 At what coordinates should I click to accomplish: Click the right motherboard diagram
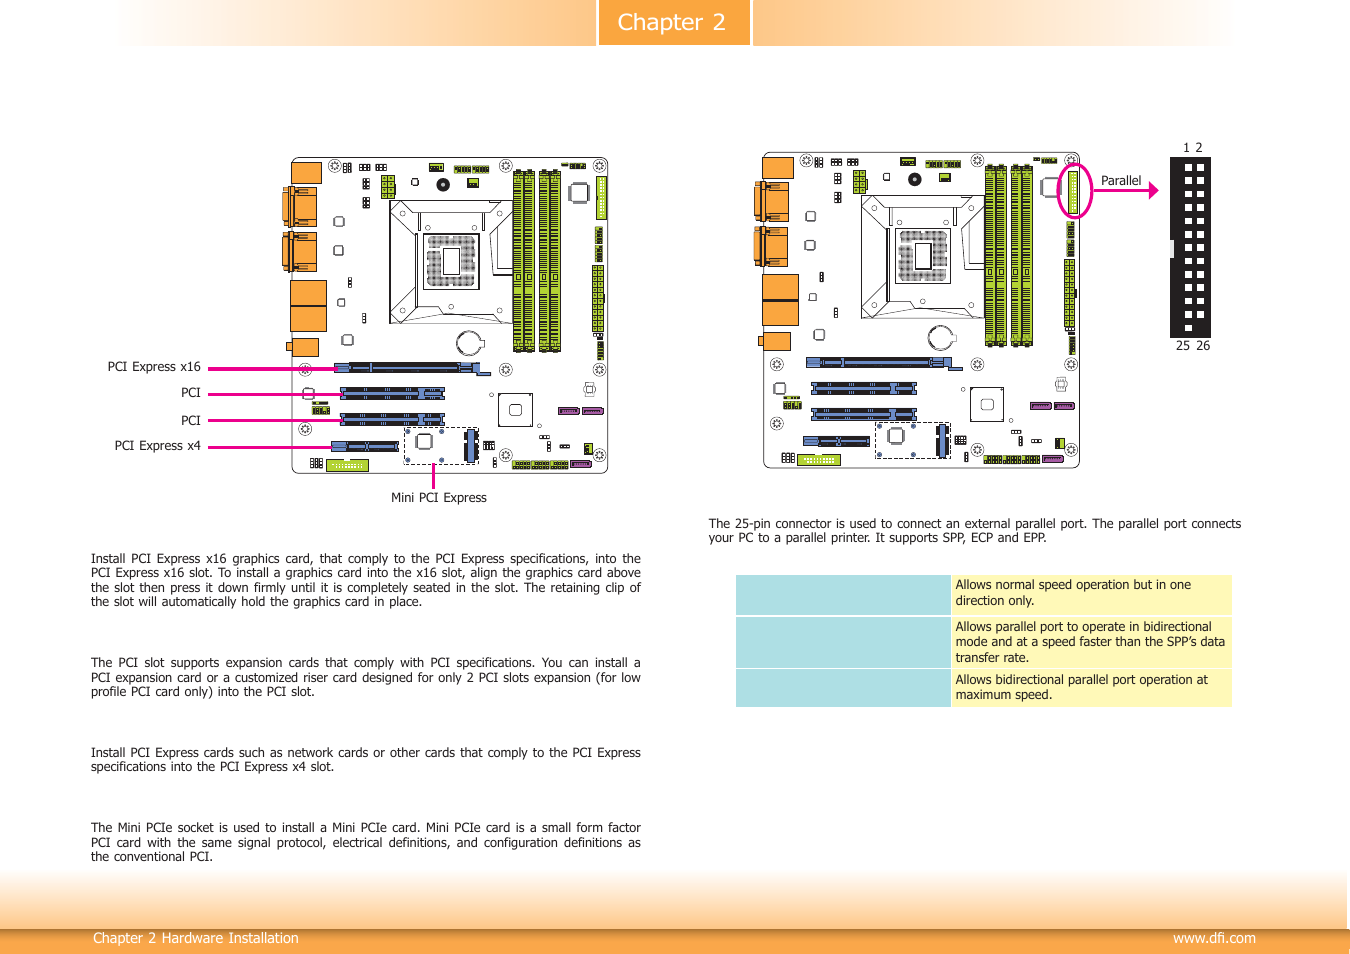coord(918,310)
